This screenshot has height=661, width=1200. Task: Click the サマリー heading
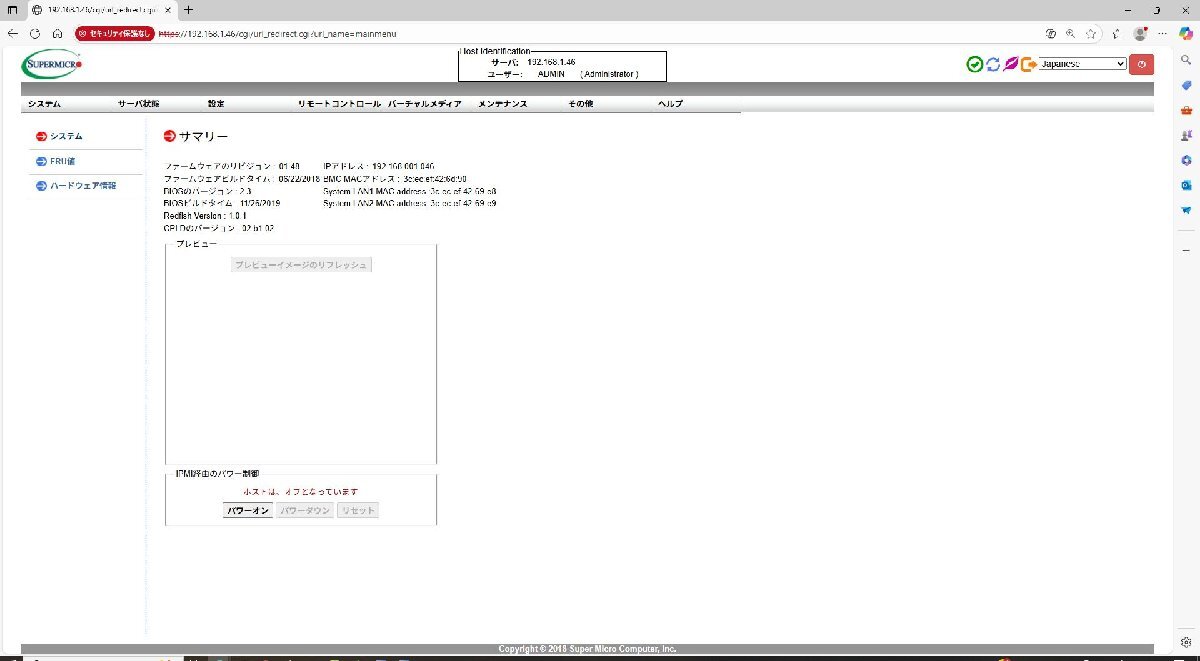click(x=204, y=136)
